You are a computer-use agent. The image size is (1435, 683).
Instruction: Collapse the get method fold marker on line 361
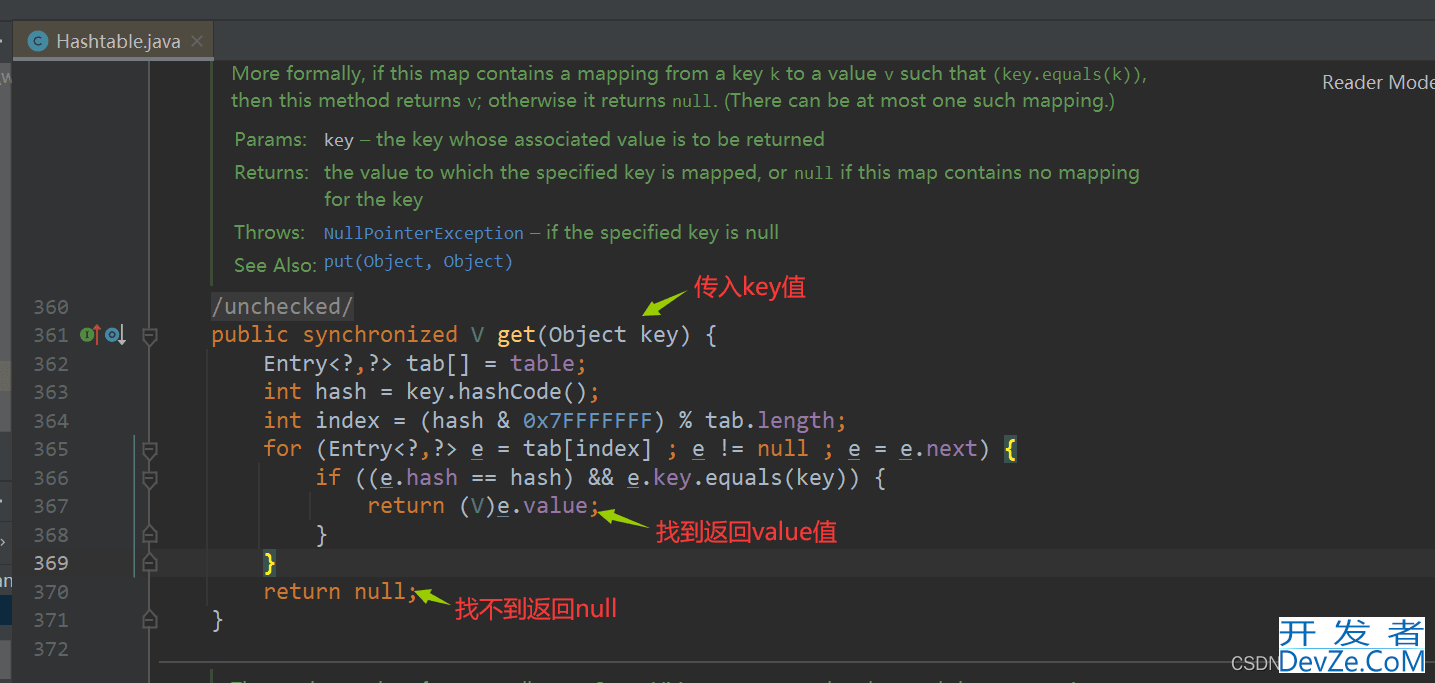click(x=150, y=337)
